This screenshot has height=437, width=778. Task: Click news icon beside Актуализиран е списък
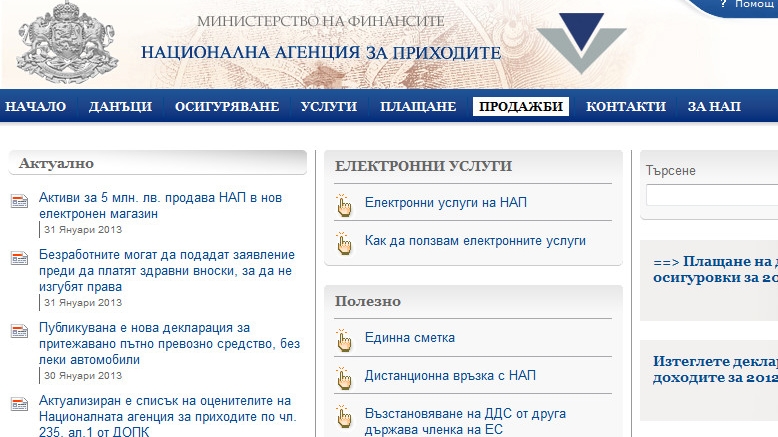[x=19, y=404]
